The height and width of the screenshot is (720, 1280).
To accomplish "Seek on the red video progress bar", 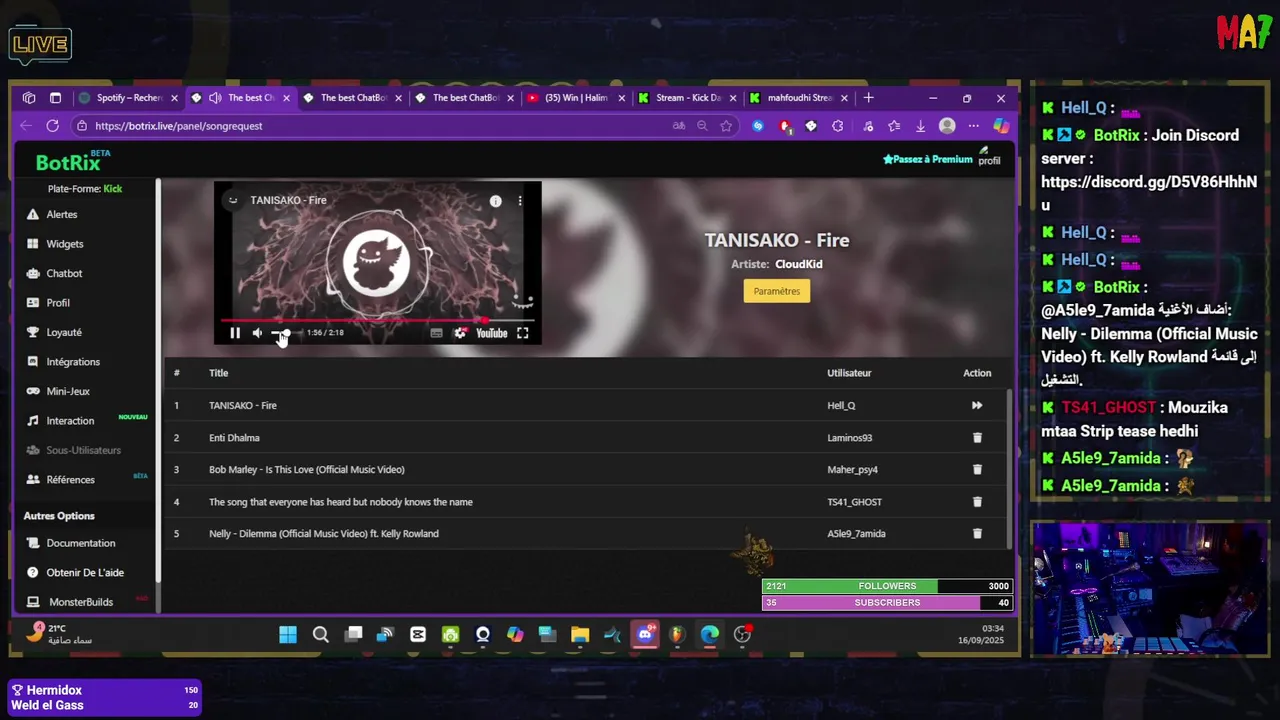I will coord(377,320).
